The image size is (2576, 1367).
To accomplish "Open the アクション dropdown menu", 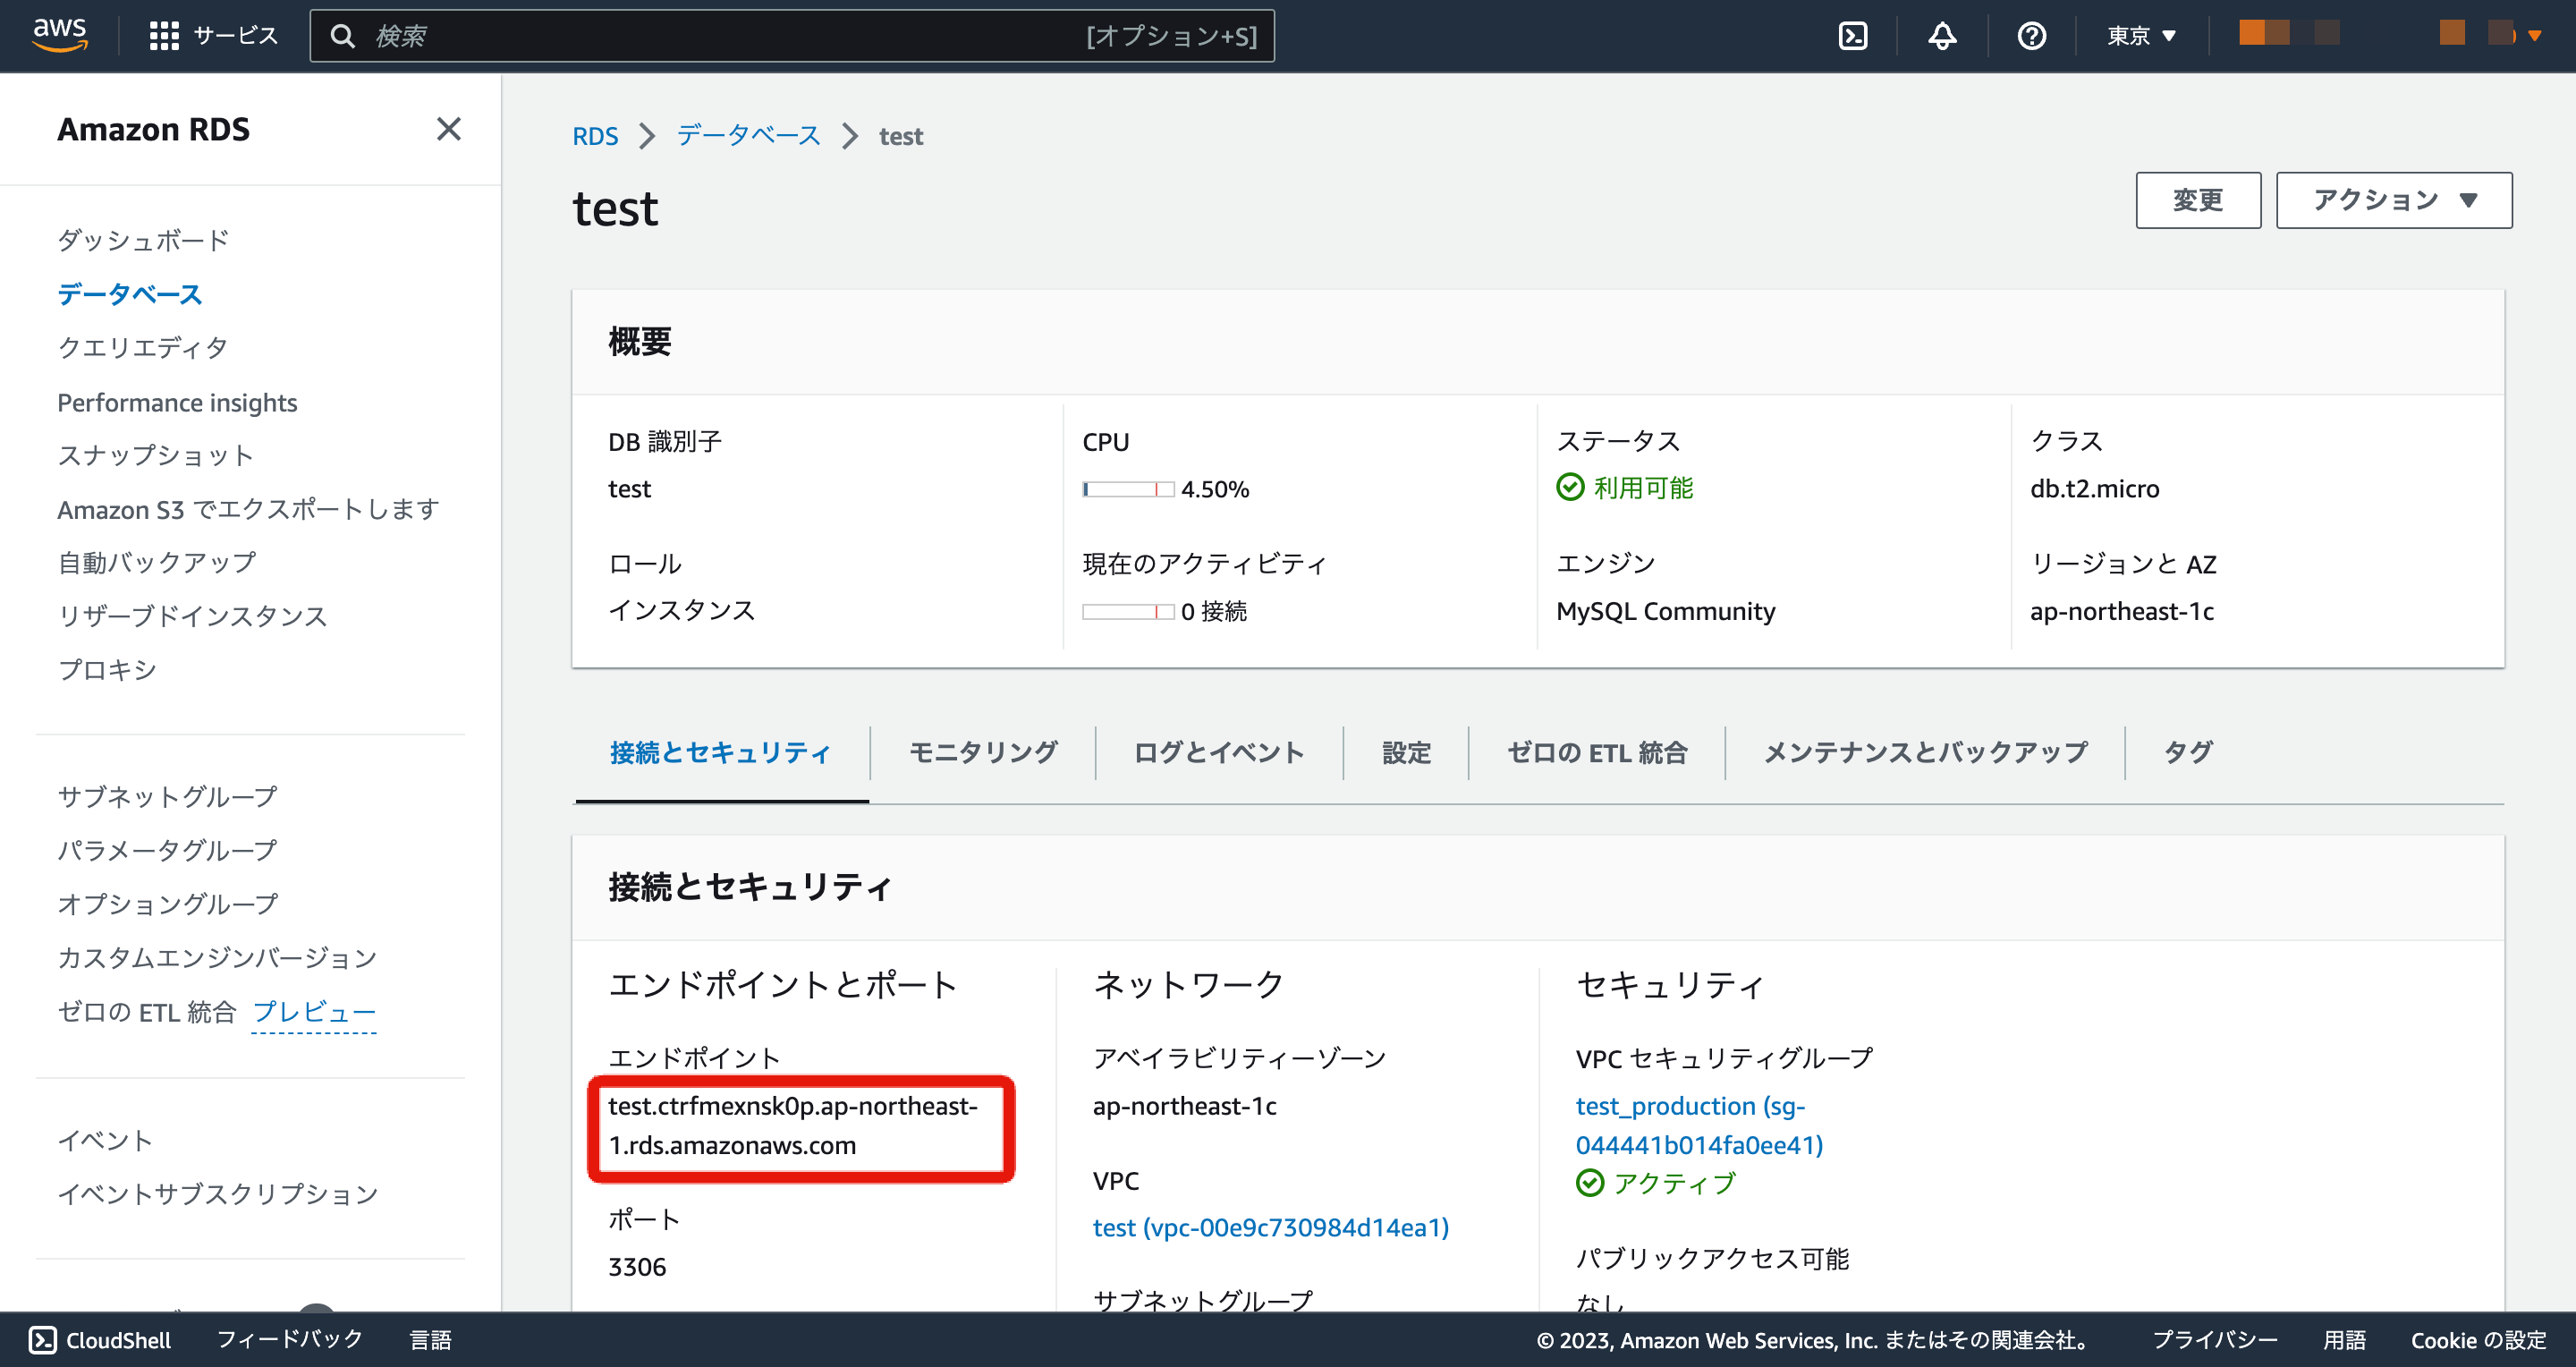I will click(2393, 199).
